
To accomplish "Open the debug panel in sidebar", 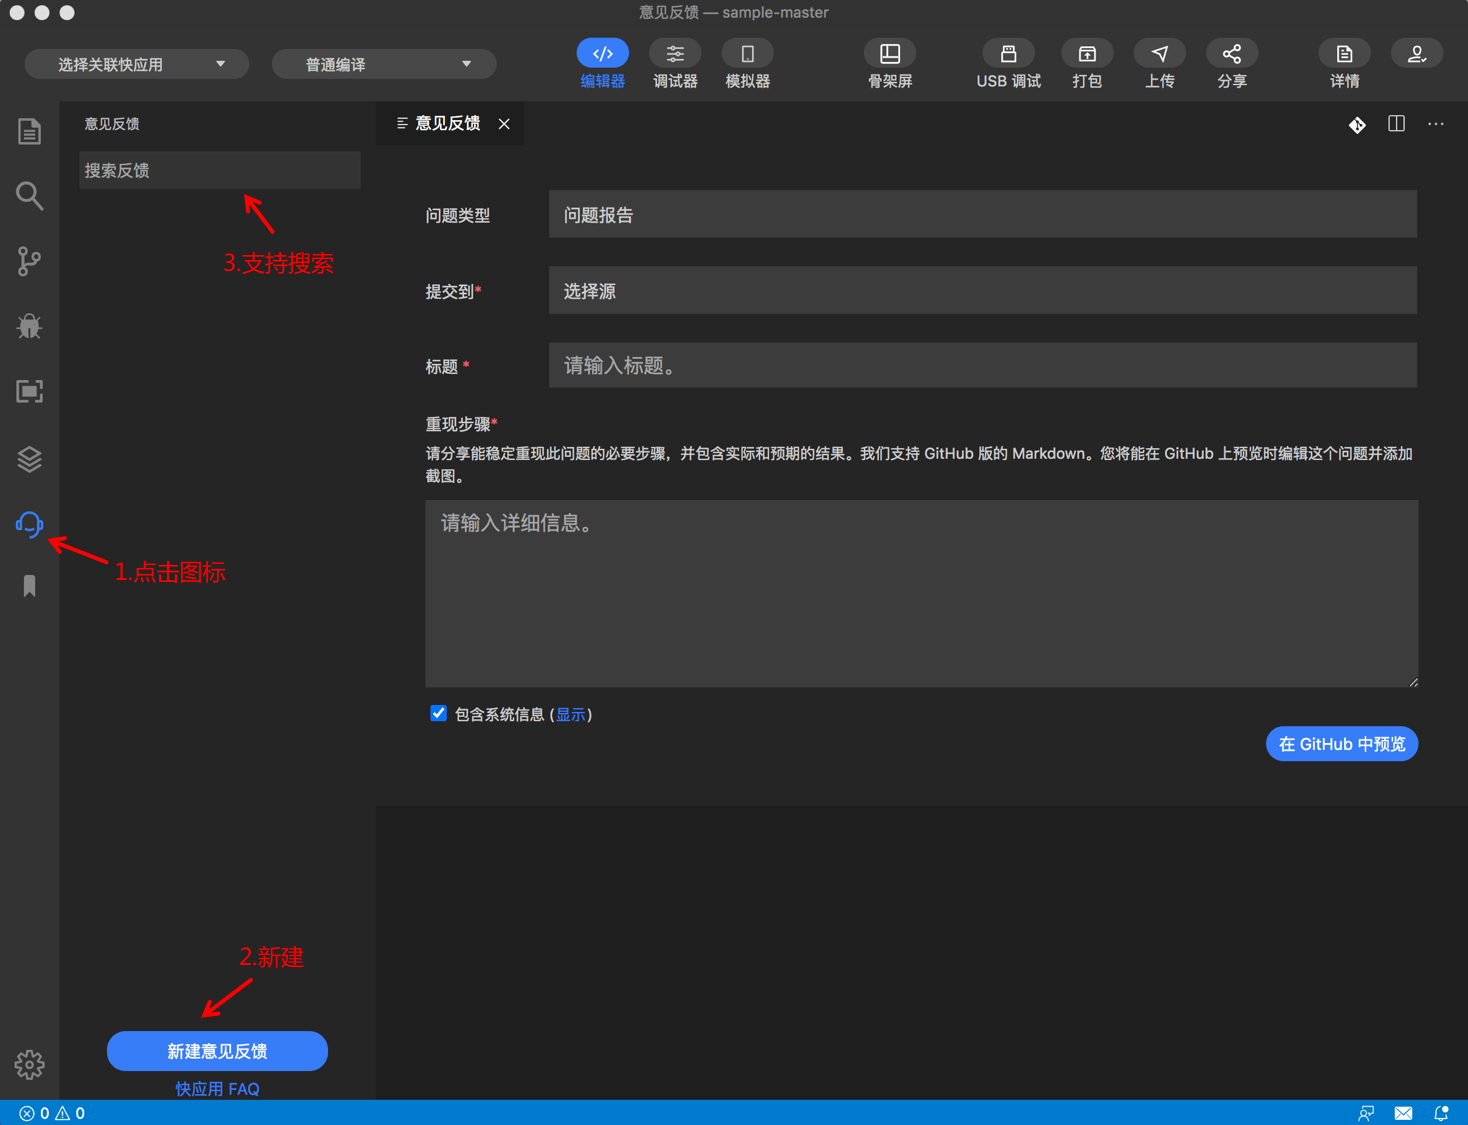I will point(29,326).
